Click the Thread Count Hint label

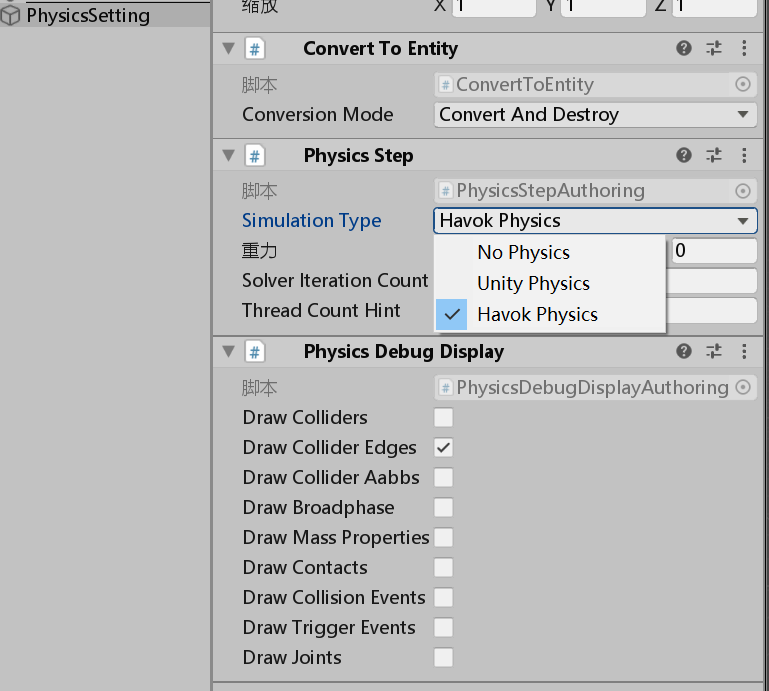[x=321, y=310]
